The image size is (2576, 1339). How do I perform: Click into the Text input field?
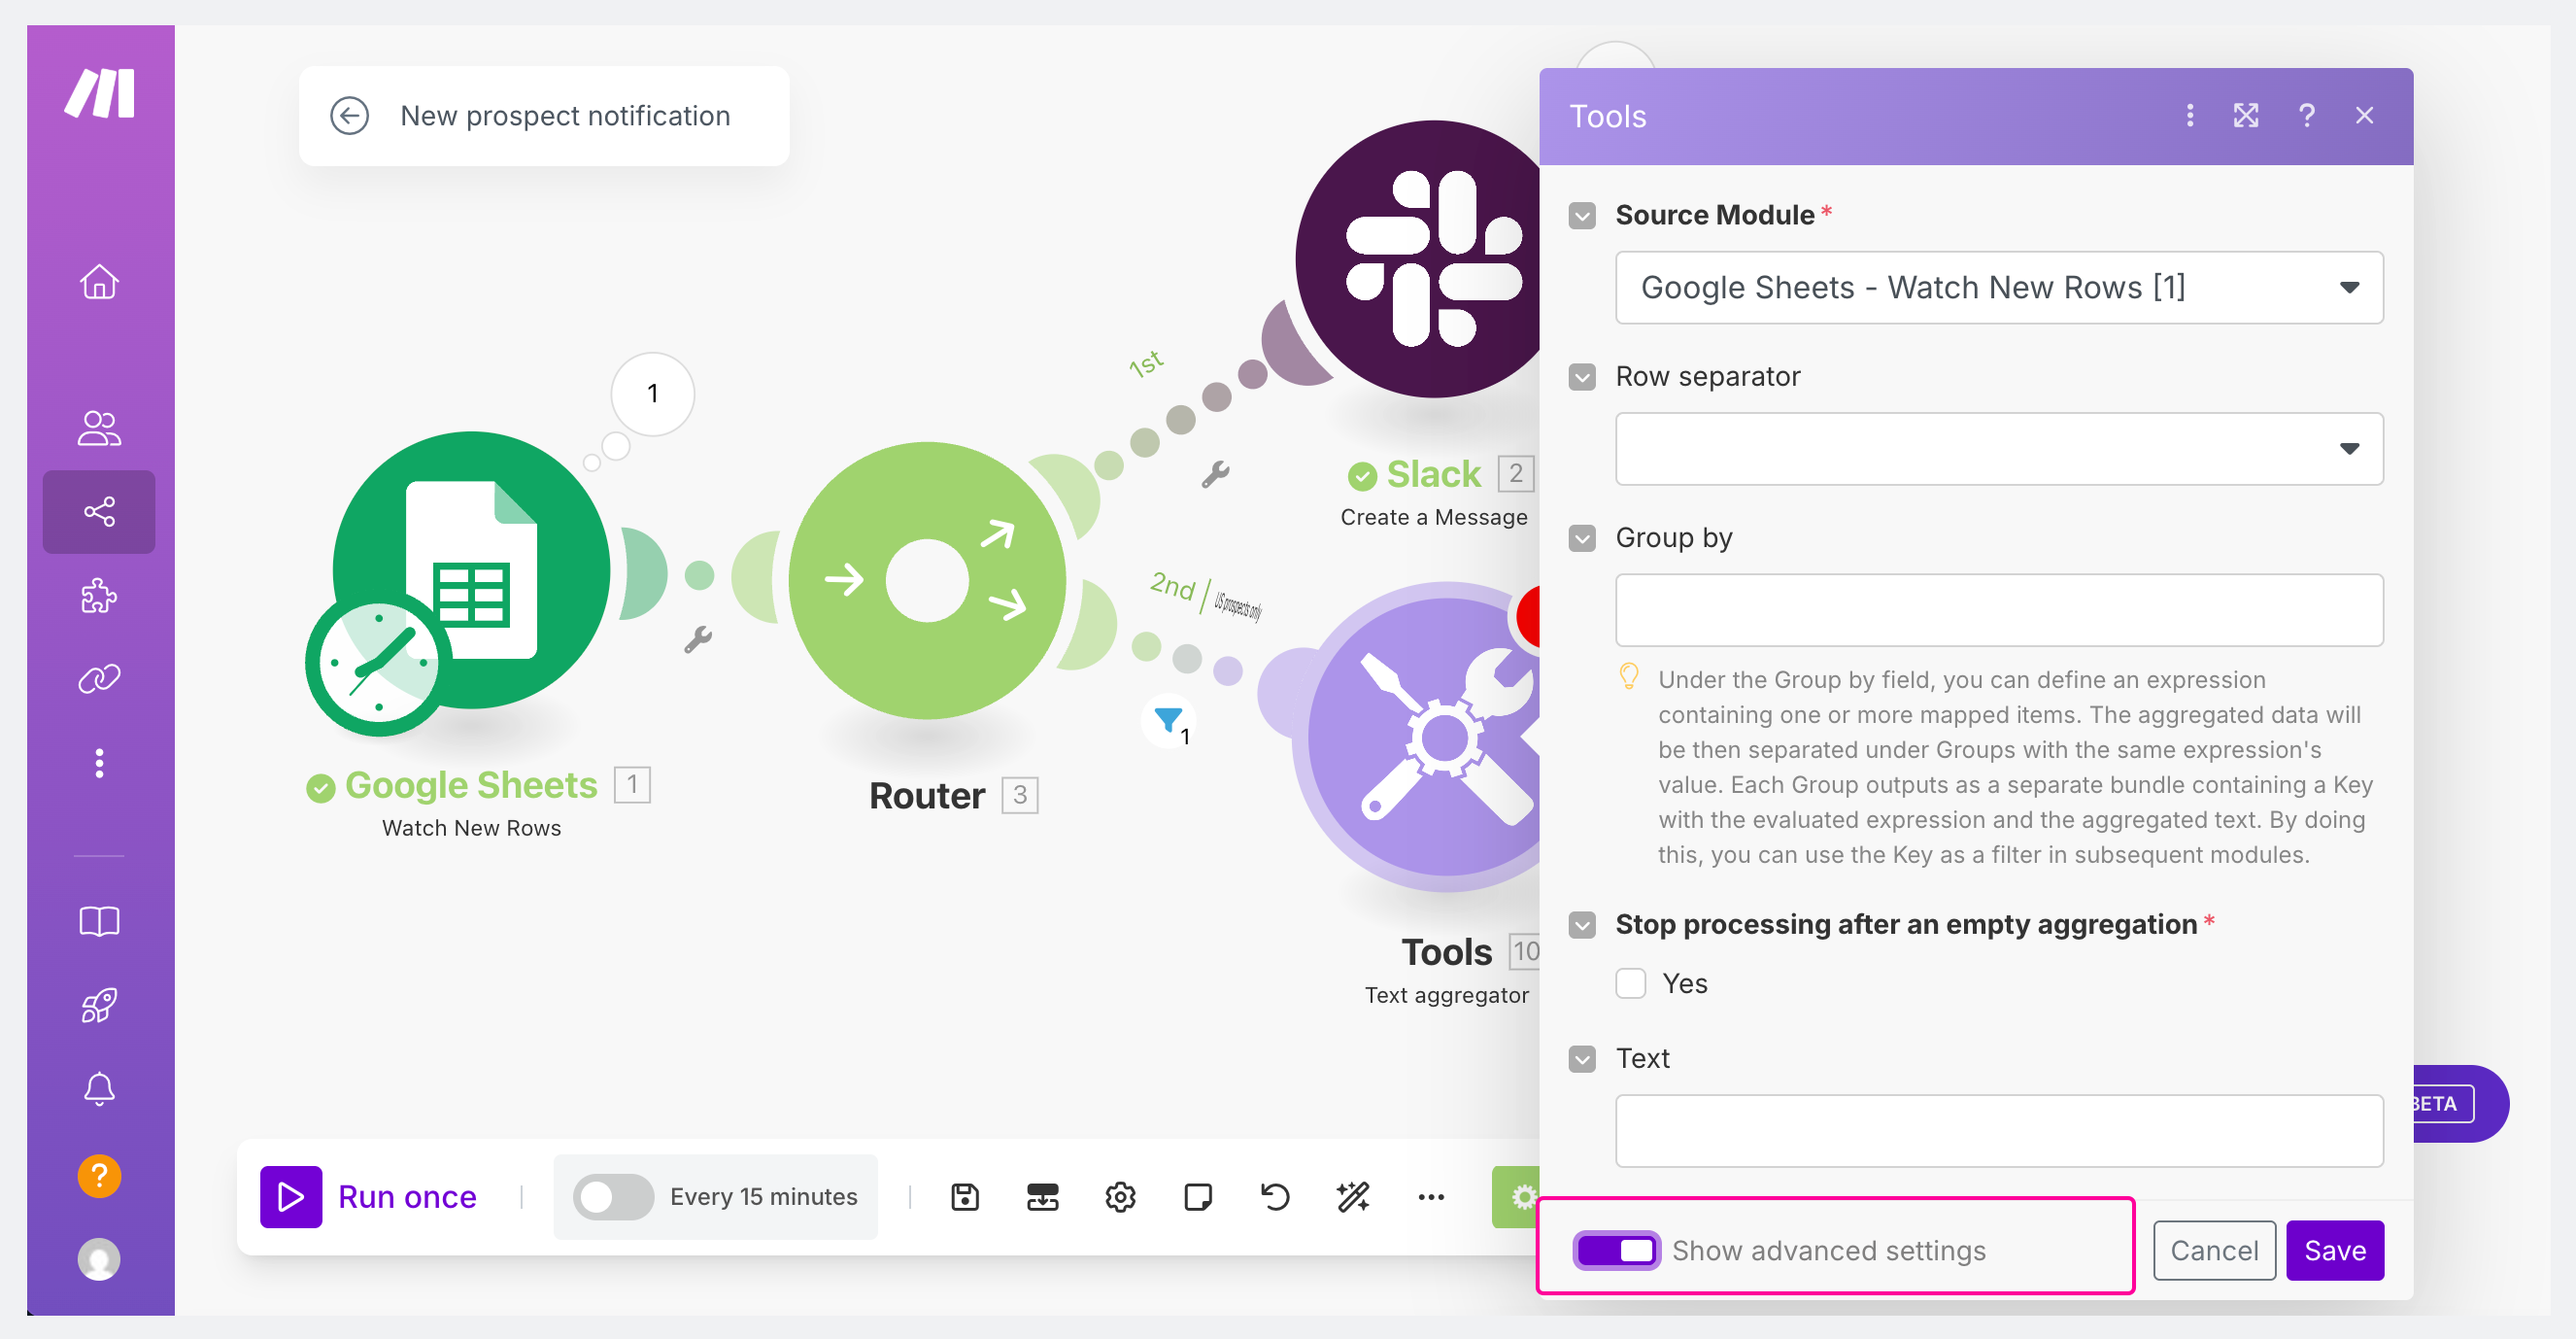(x=1999, y=1131)
